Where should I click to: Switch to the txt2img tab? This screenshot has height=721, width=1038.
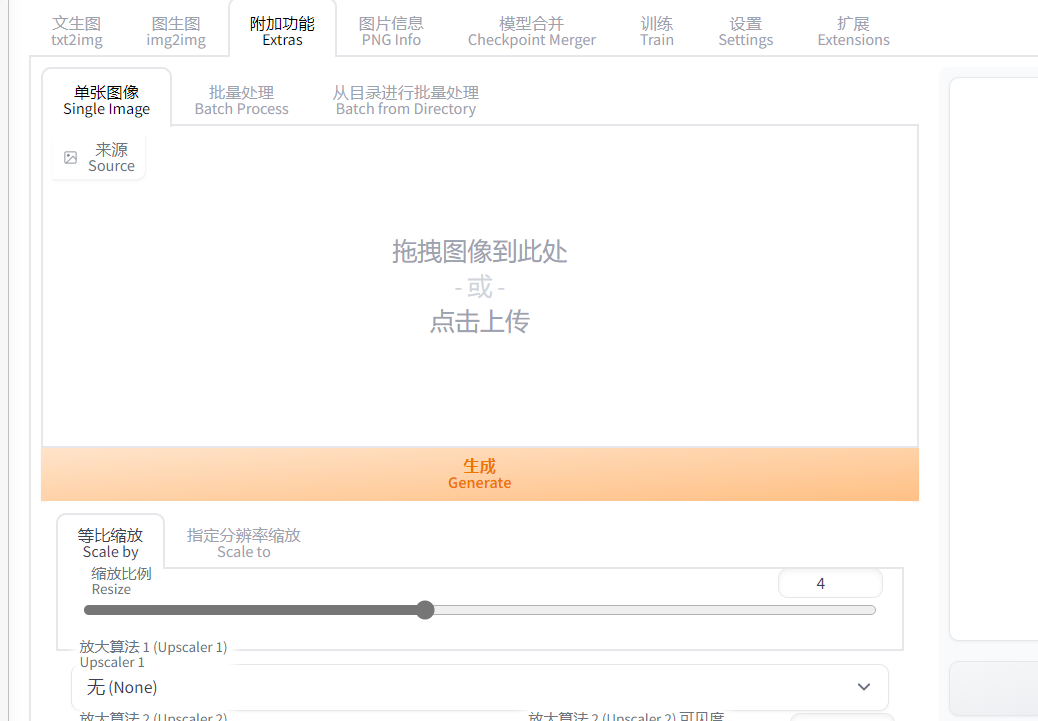pyautogui.click(x=77, y=32)
